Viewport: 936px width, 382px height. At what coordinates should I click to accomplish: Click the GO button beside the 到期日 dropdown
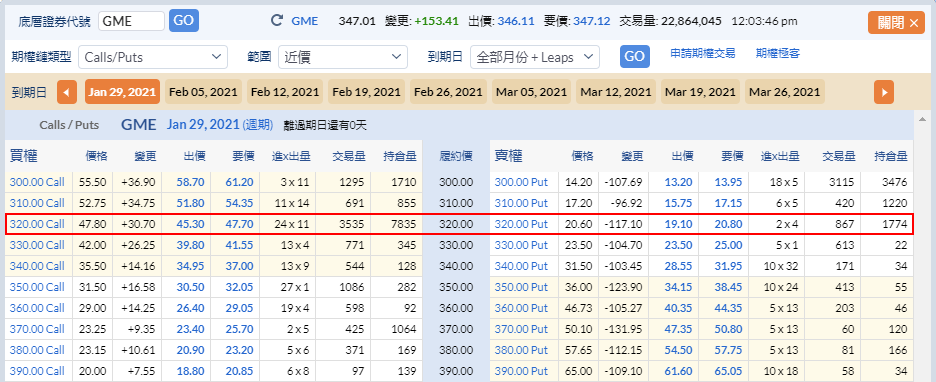[x=635, y=56]
